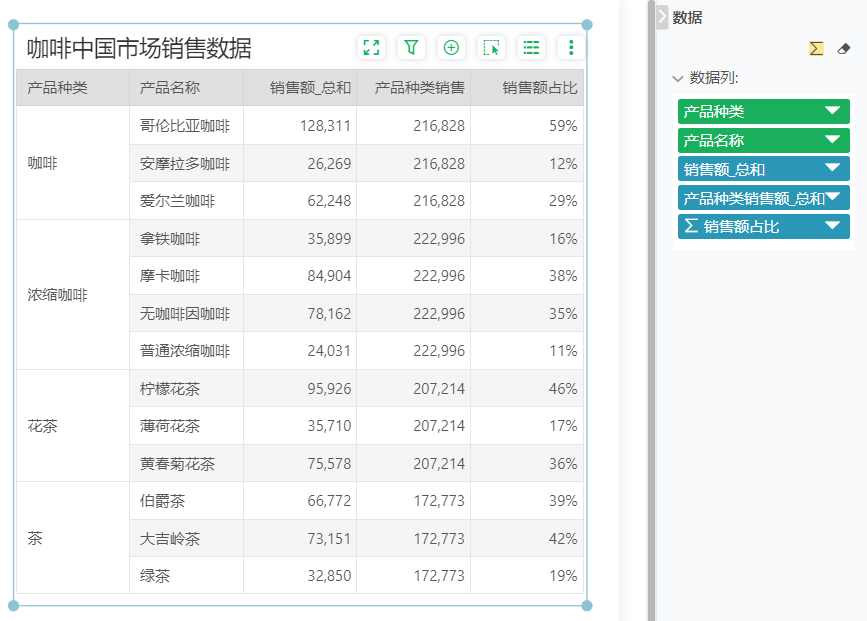
Task: Click the yellow sigma aggregate icon
Action: point(817,48)
